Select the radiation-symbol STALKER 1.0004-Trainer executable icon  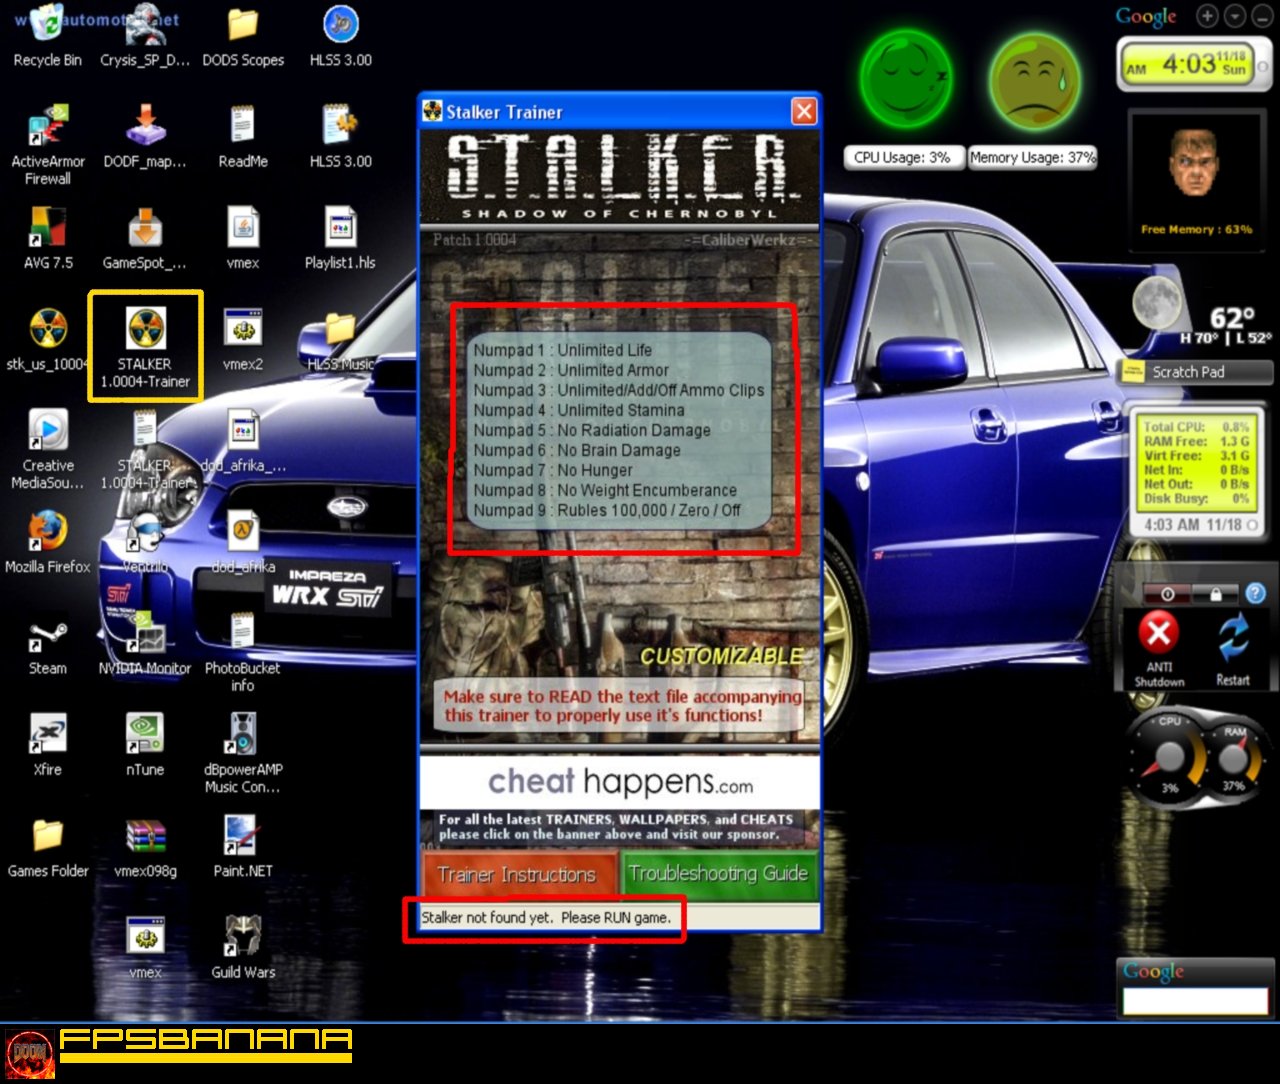(x=145, y=345)
